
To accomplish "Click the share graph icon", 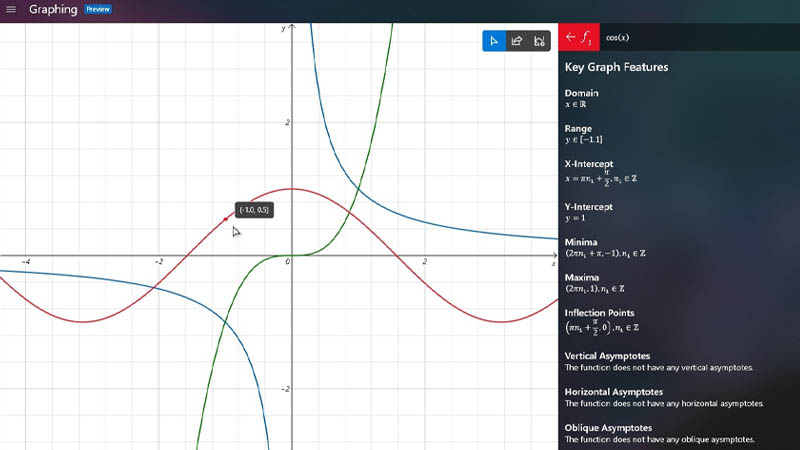I will 517,41.
